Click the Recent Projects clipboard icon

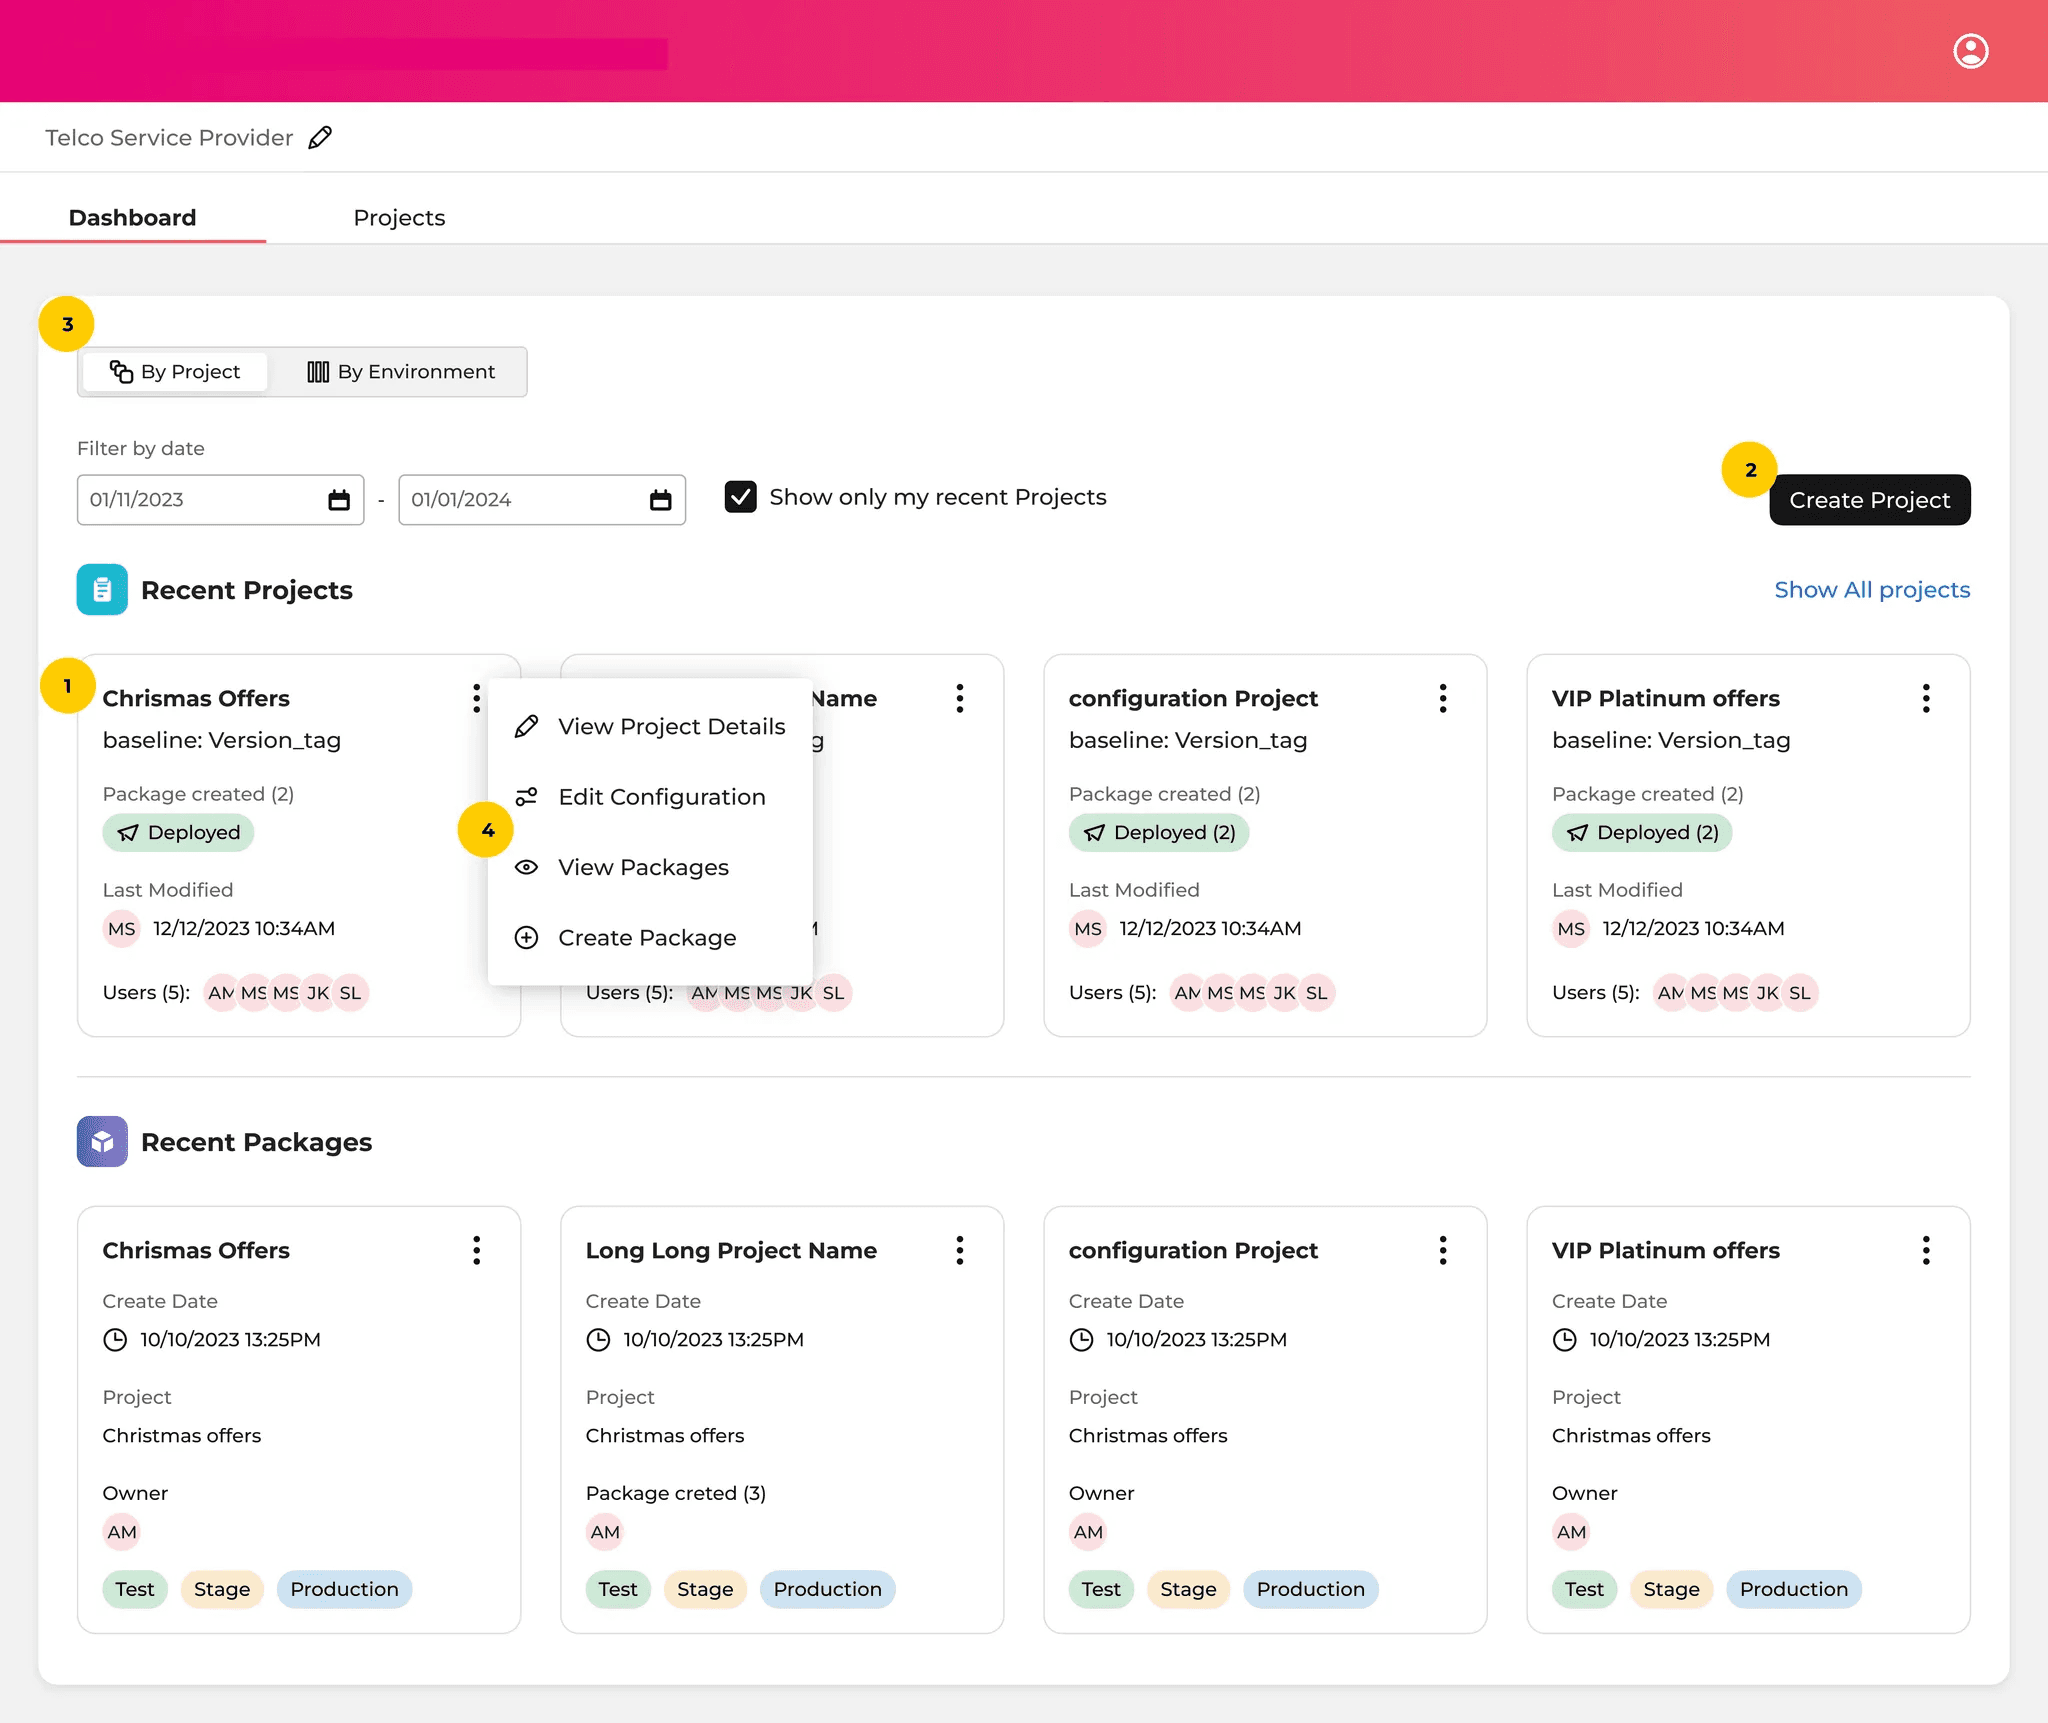point(102,590)
